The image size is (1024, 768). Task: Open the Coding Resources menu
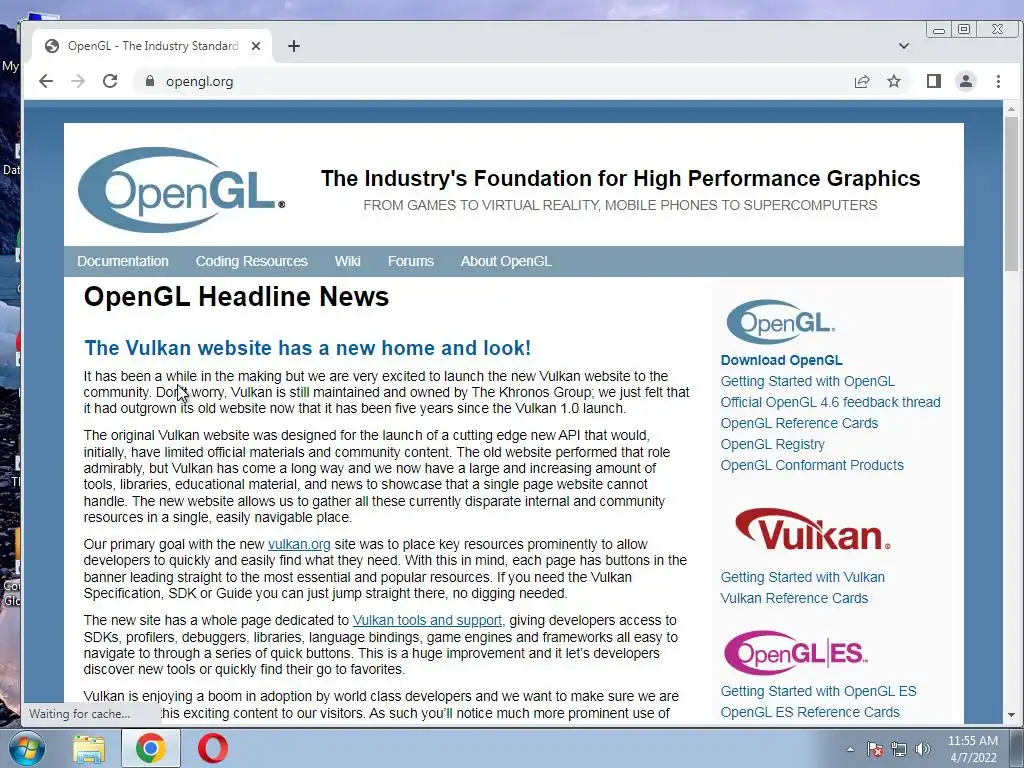click(251, 261)
